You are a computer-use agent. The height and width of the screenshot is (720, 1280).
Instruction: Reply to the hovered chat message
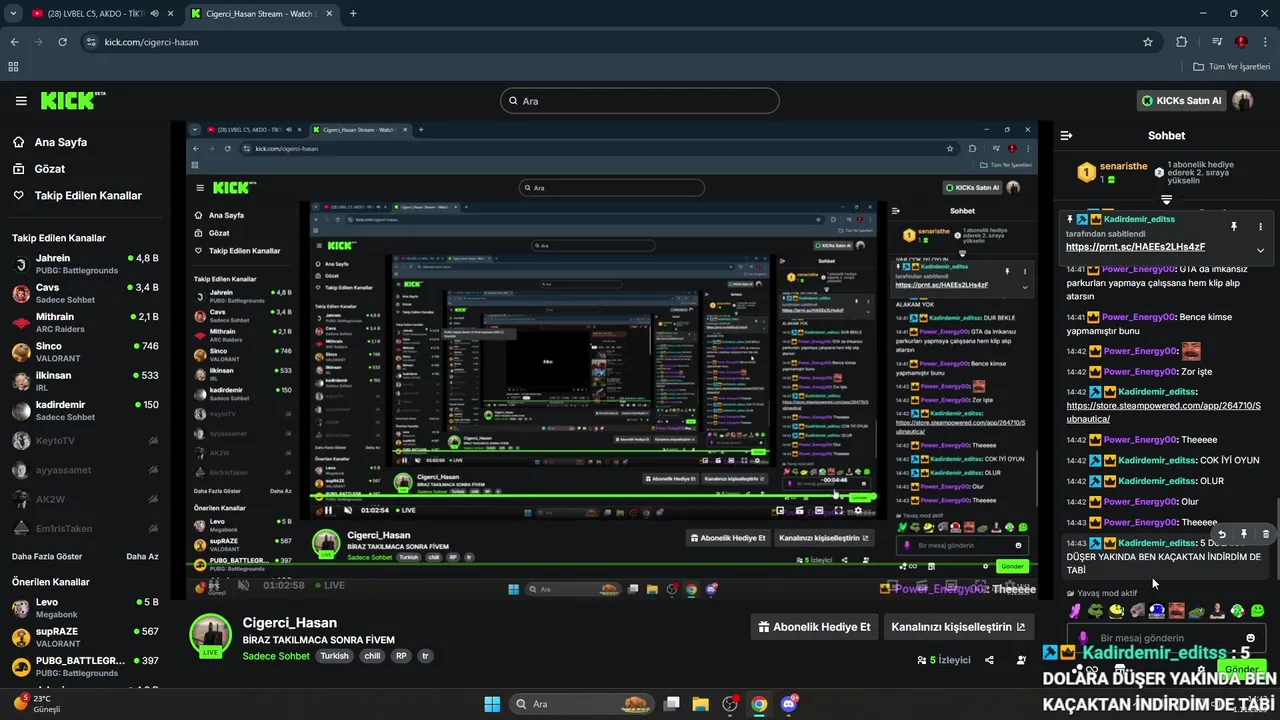coord(1221,535)
